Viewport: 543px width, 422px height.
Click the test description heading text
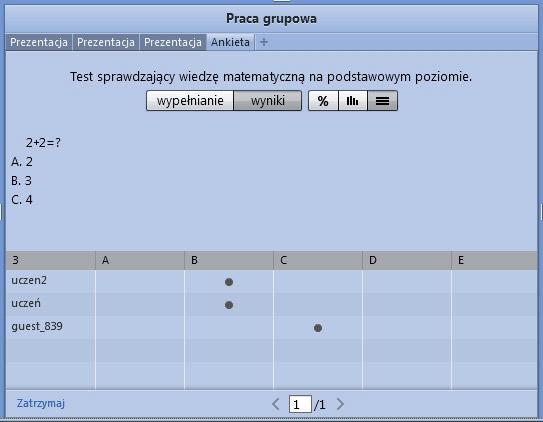click(271, 77)
